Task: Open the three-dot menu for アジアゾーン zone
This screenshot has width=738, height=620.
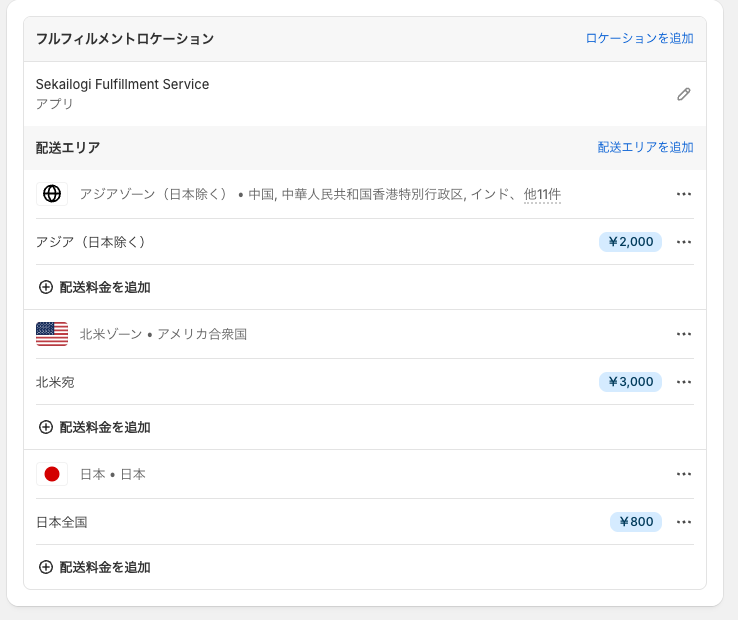Action: 684,194
